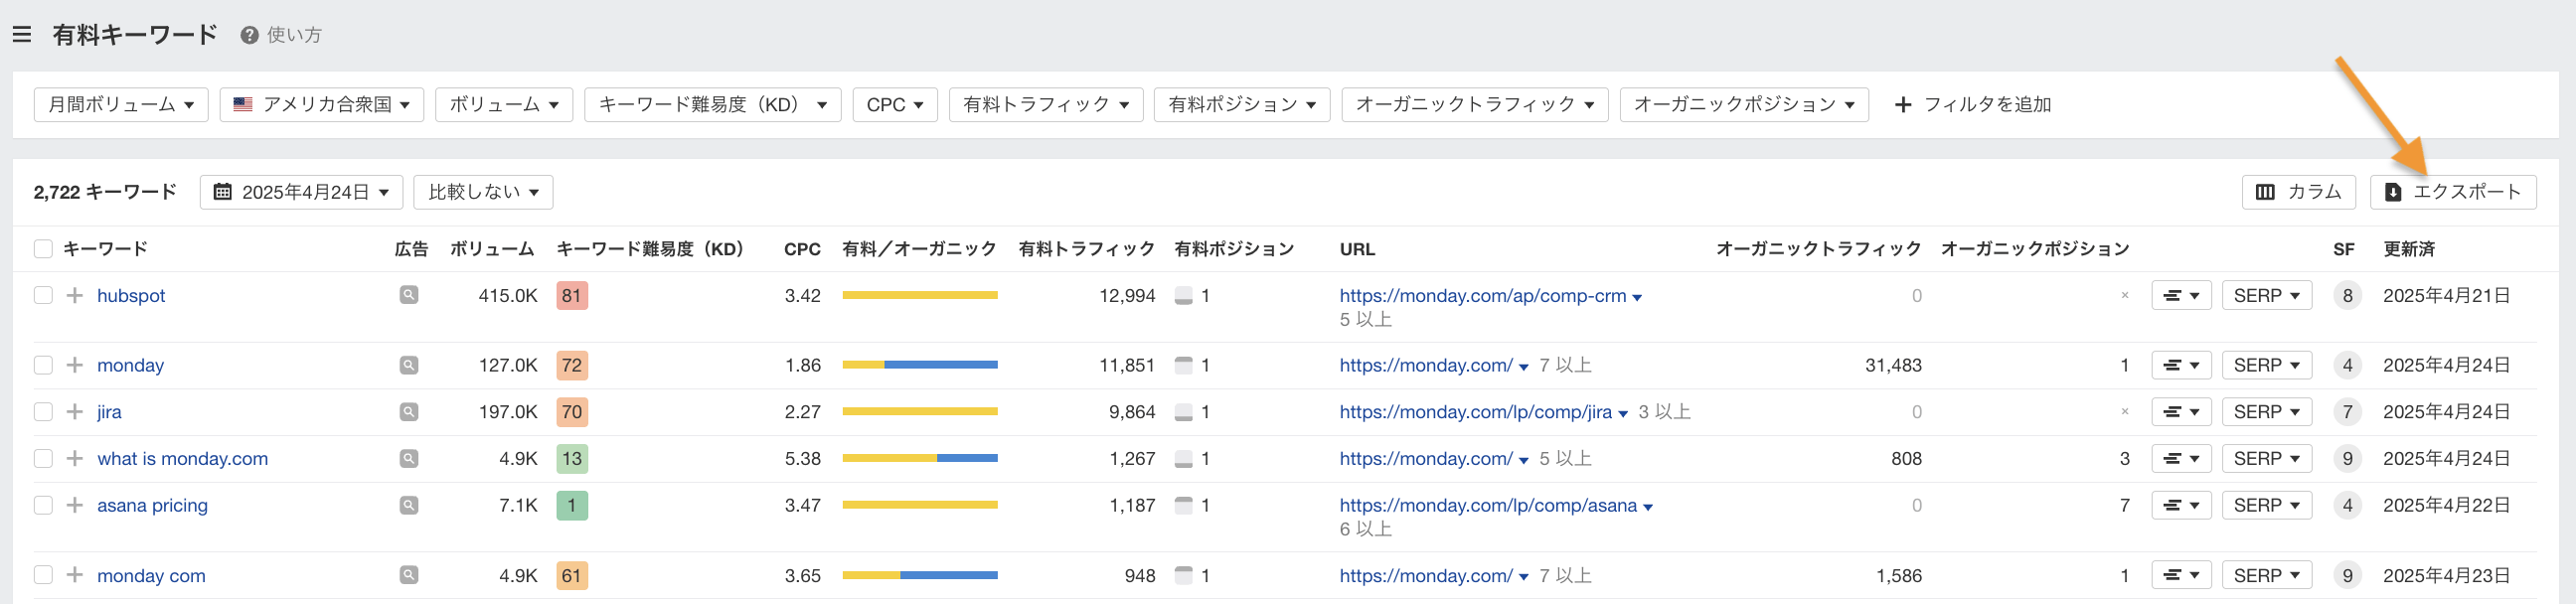The image size is (2576, 604).
Task: Check the hubspot row checkbox
Action: [43, 295]
